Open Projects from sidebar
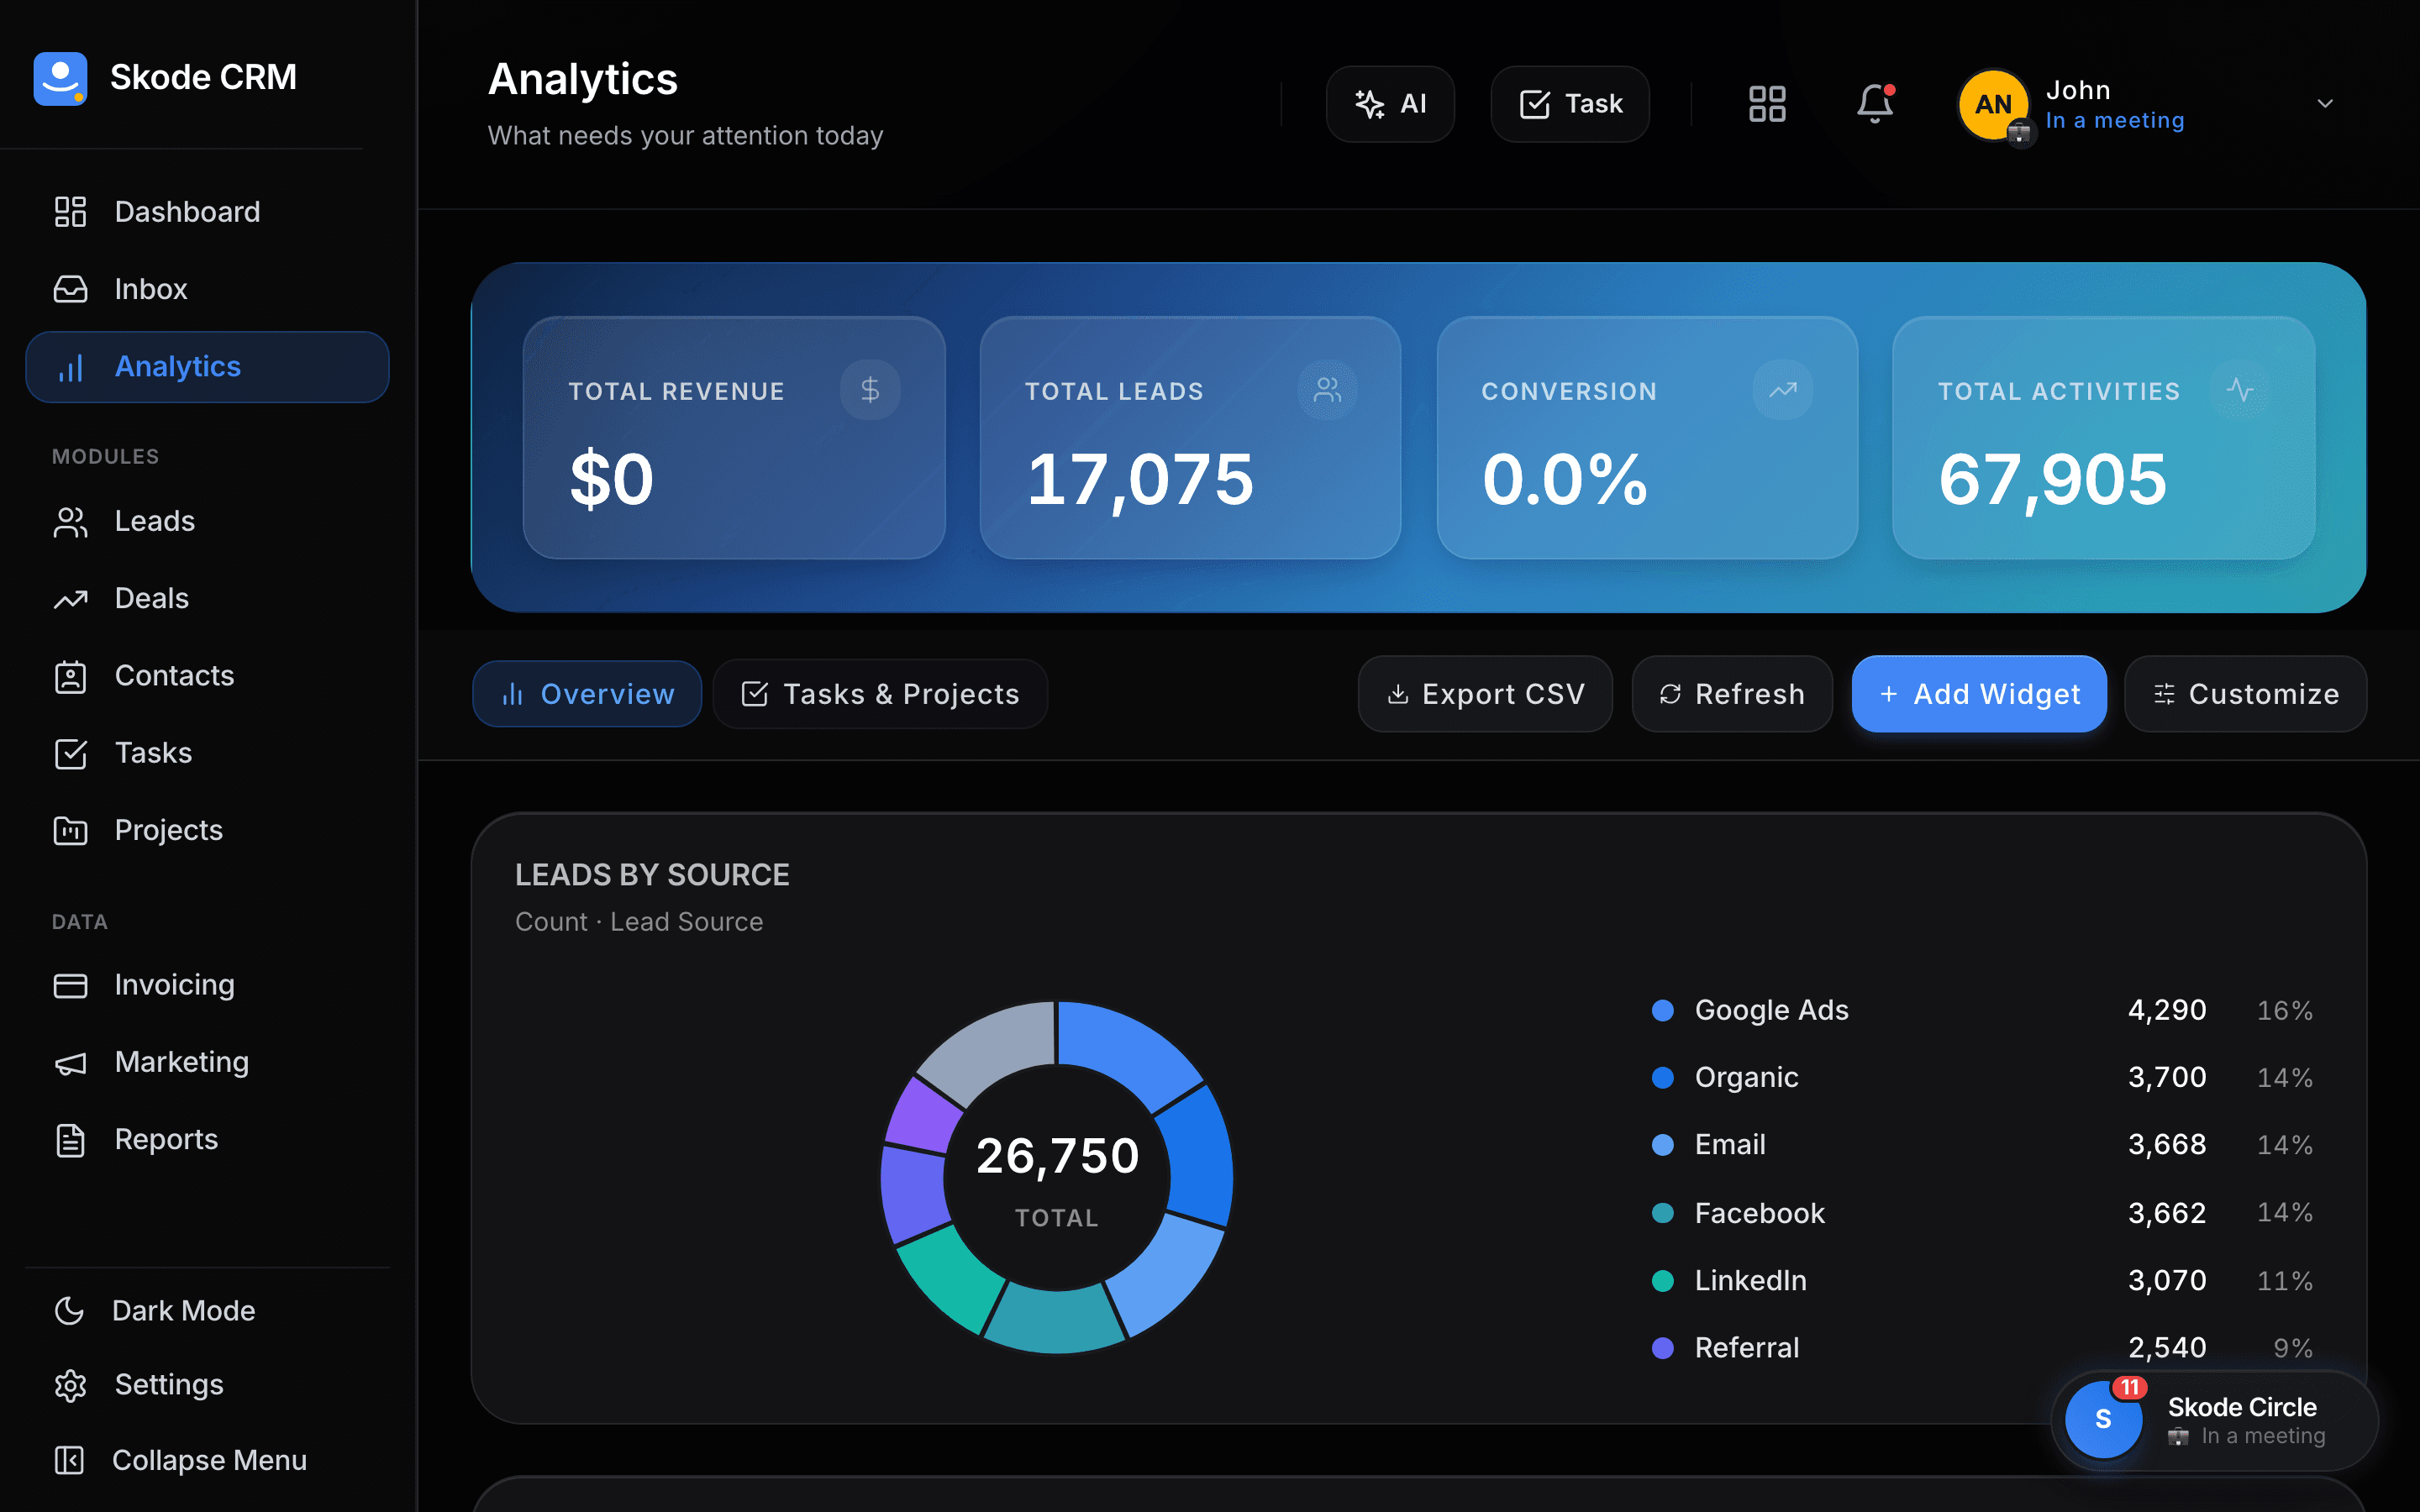Image resolution: width=2420 pixels, height=1512 pixels. [207, 830]
